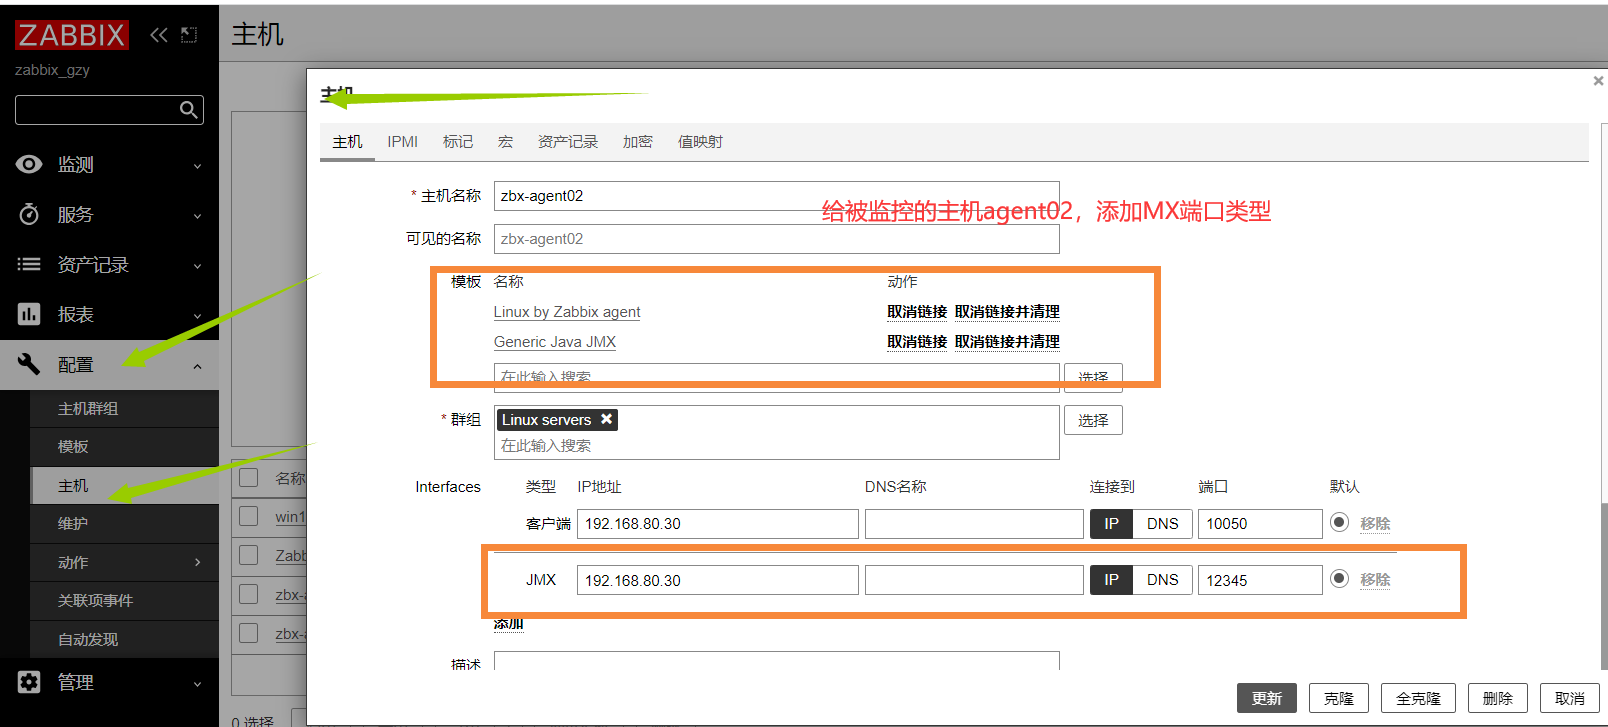
Task: Click the 删除 button
Action: 1498,698
